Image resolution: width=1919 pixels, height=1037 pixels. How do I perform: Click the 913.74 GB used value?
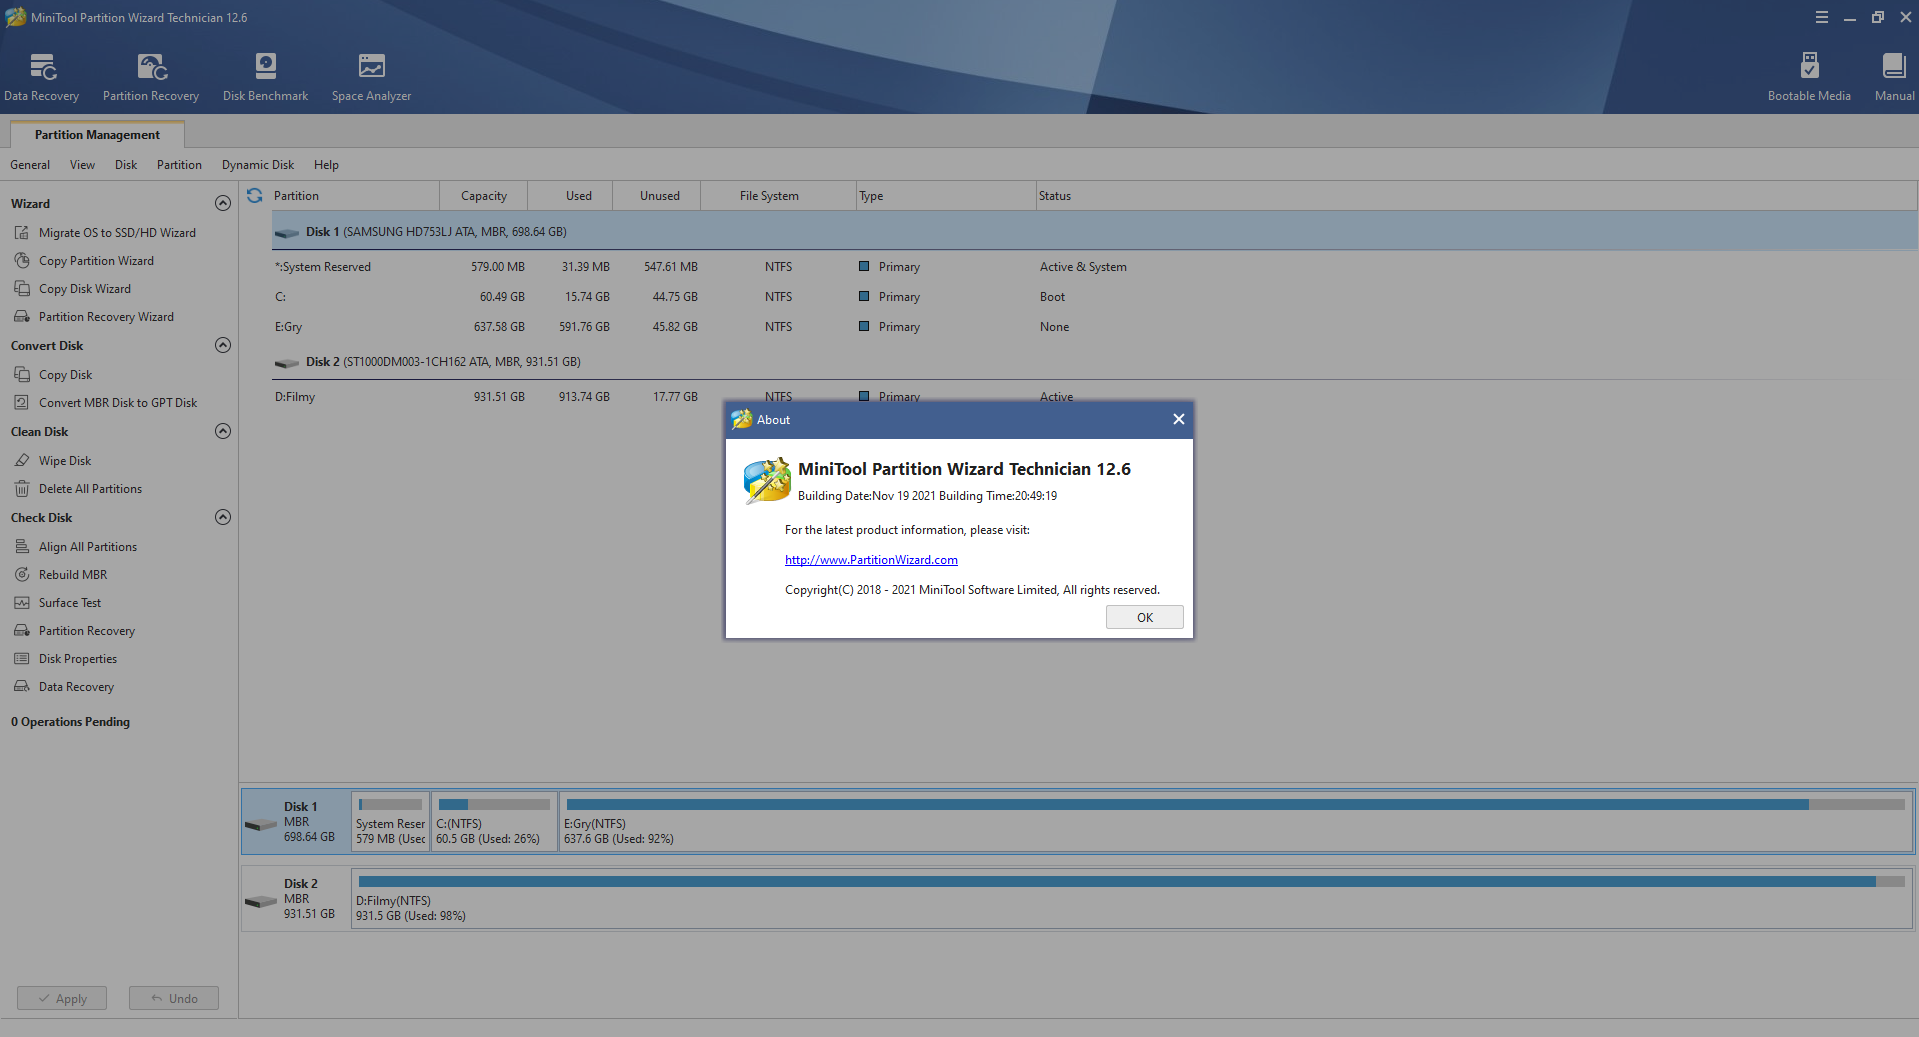pyautogui.click(x=584, y=397)
